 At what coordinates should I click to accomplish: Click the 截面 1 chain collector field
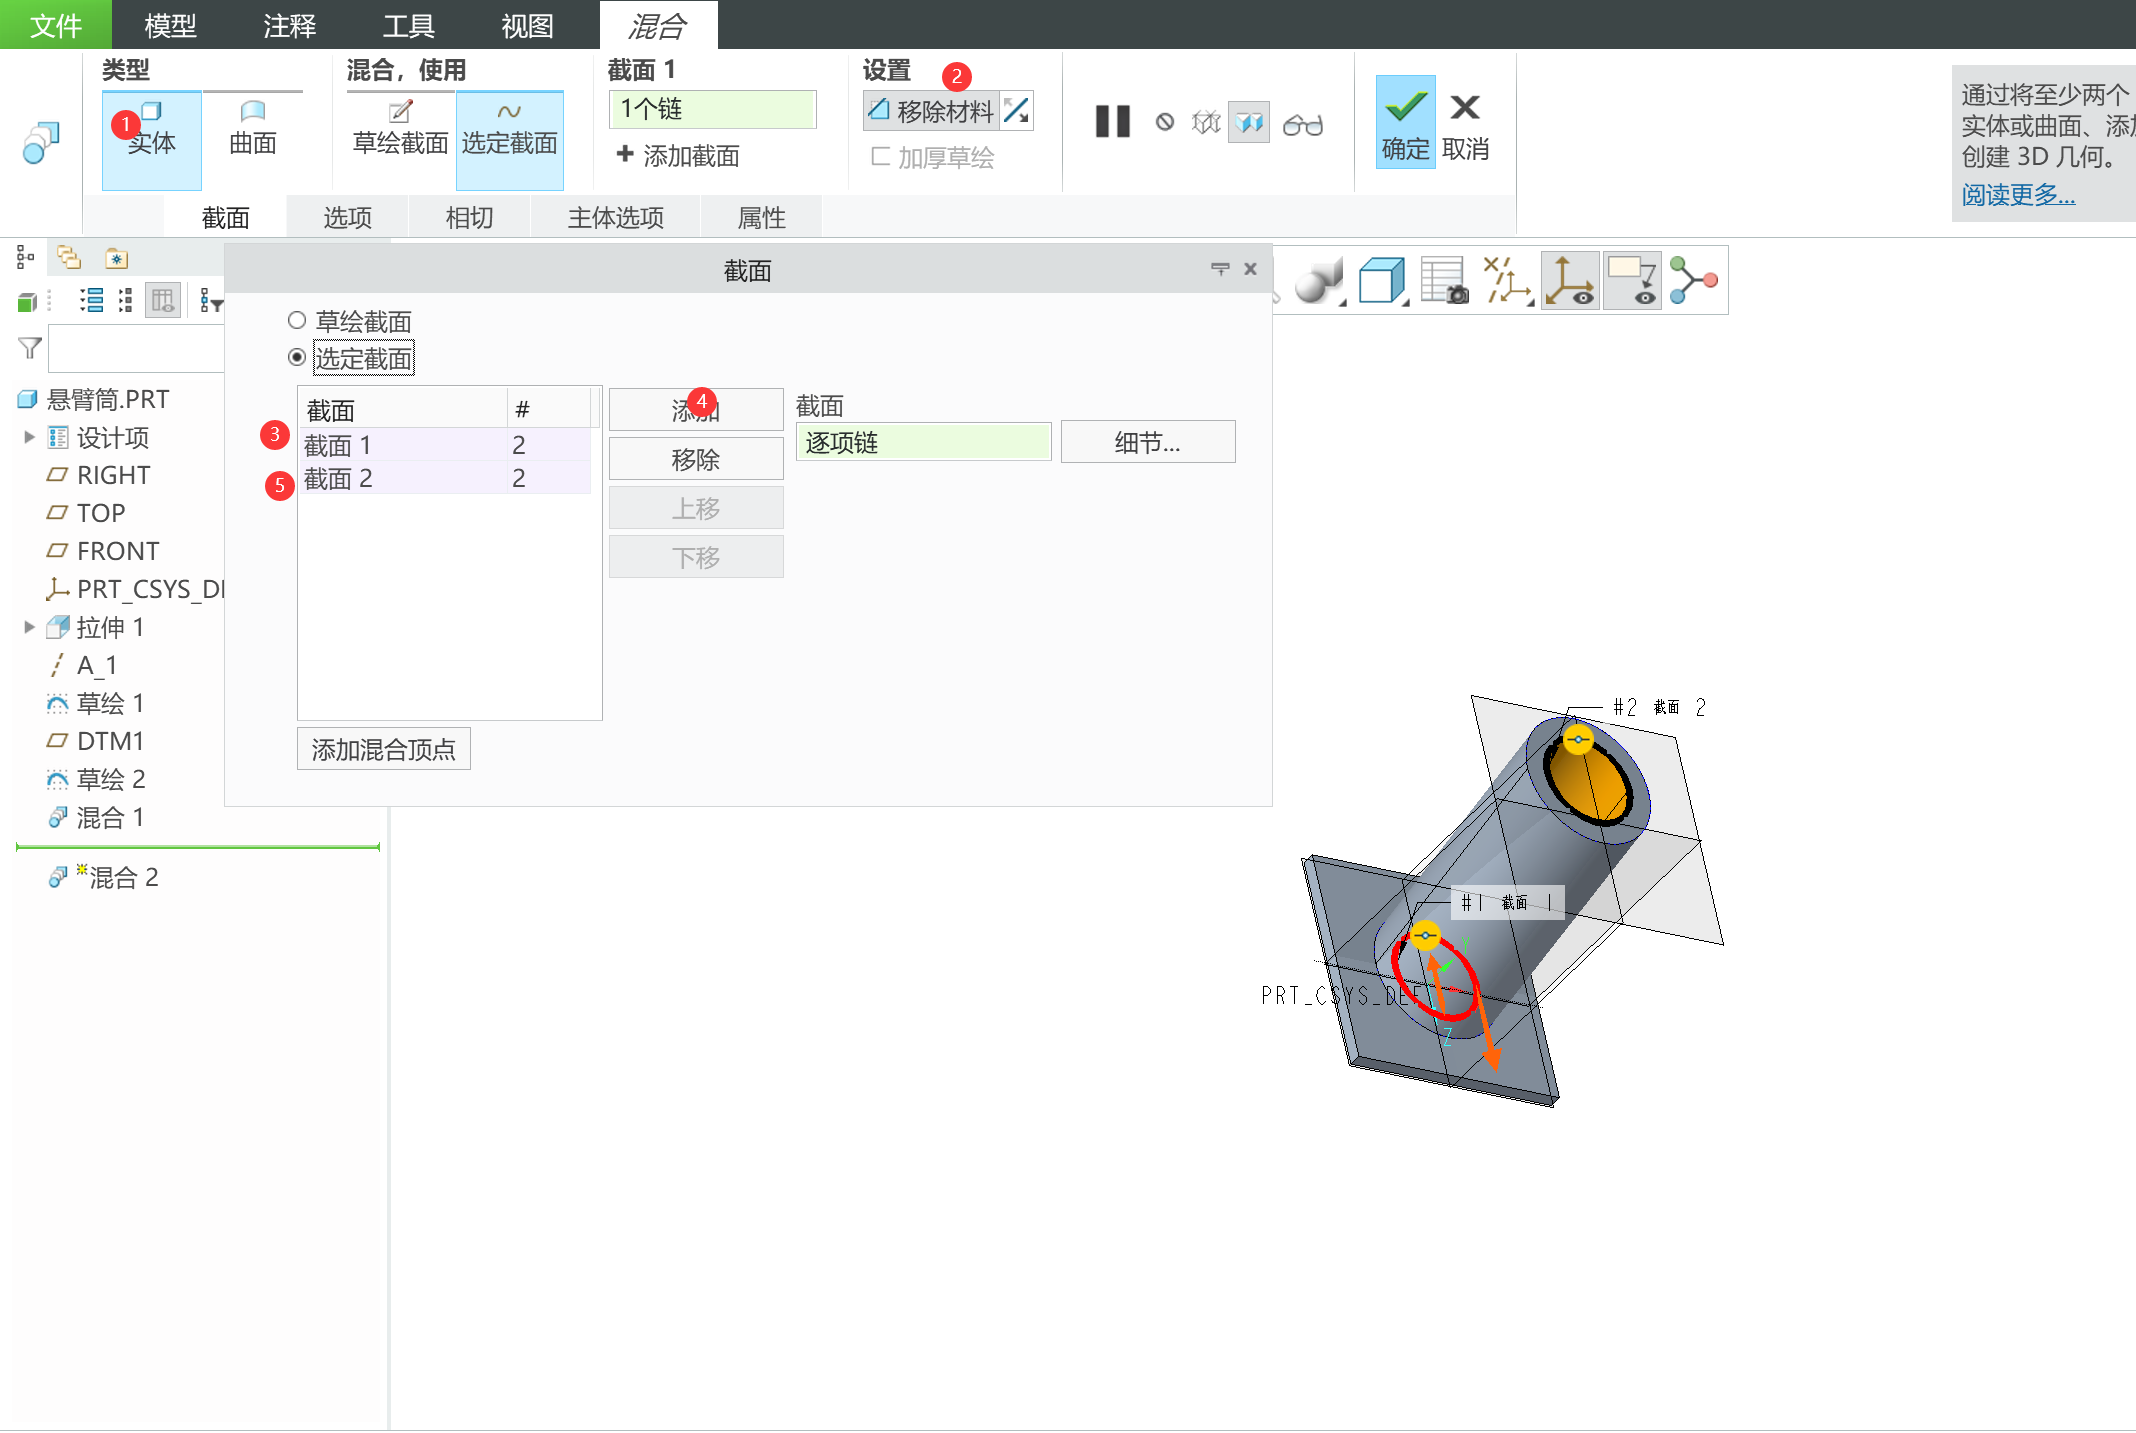pyautogui.click(x=712, y=109)
